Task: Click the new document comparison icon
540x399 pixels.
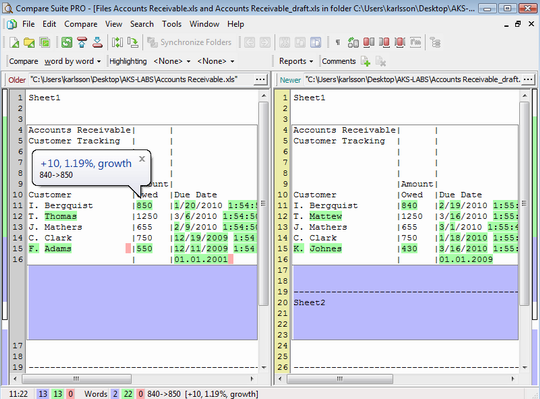Action: click(x=14, y=43)
